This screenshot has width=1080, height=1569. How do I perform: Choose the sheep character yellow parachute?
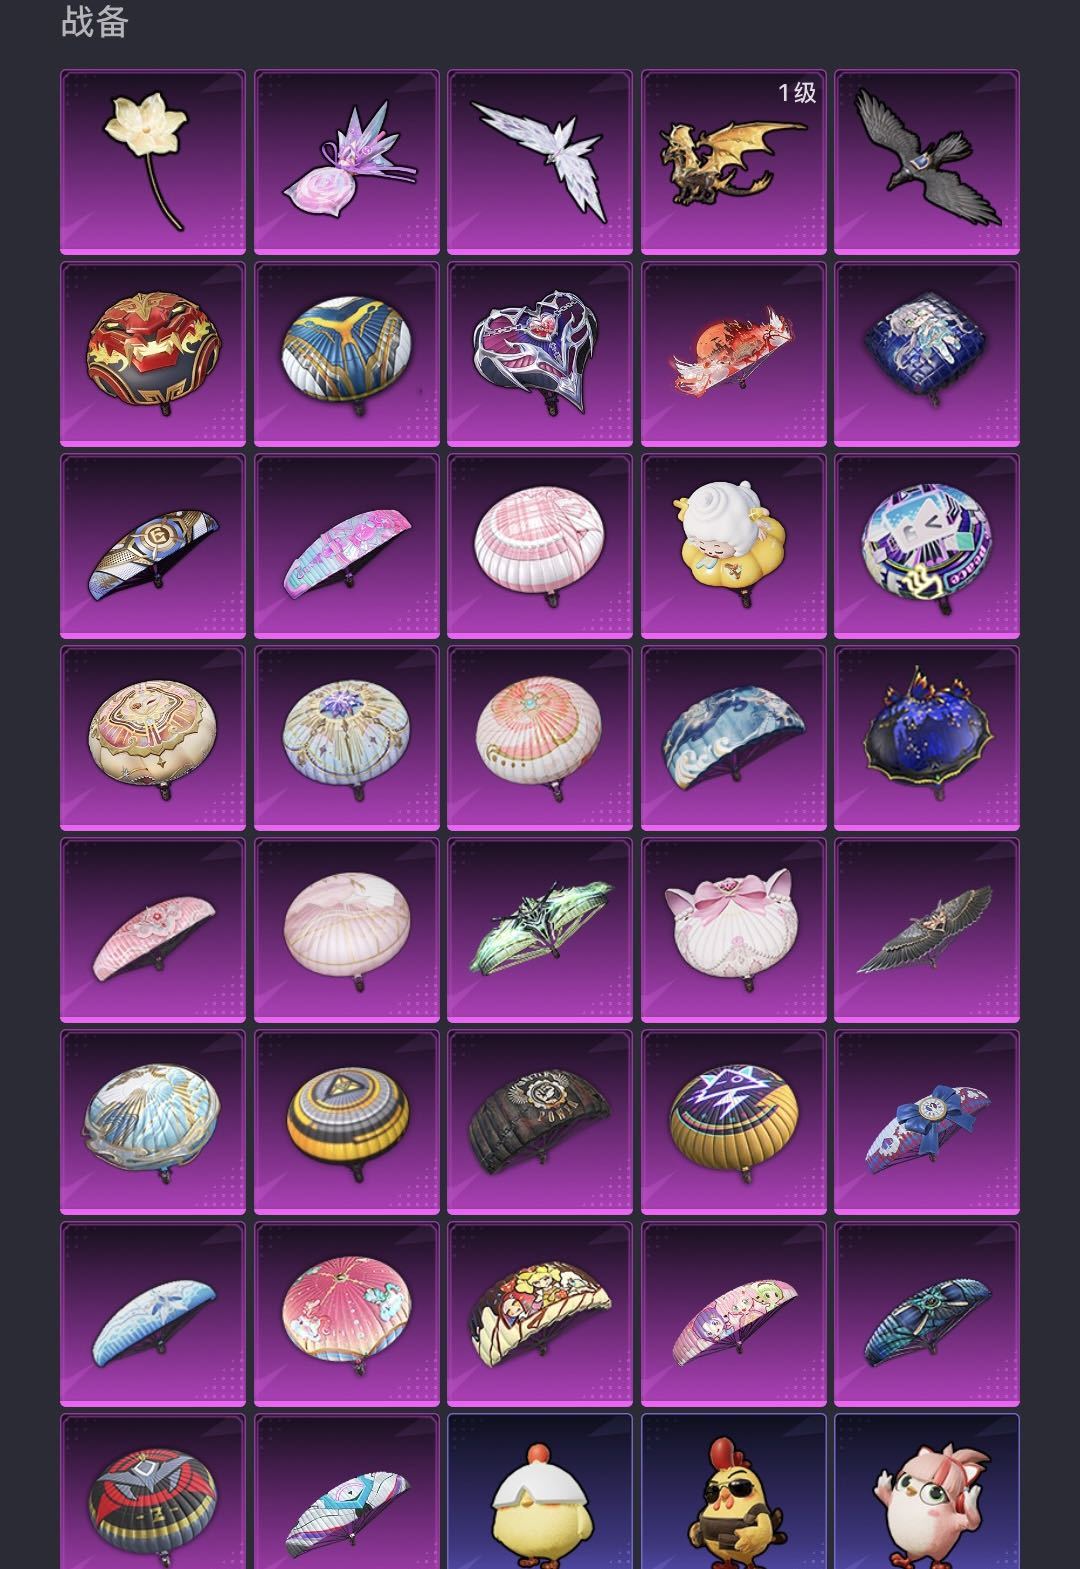[734, 546]
